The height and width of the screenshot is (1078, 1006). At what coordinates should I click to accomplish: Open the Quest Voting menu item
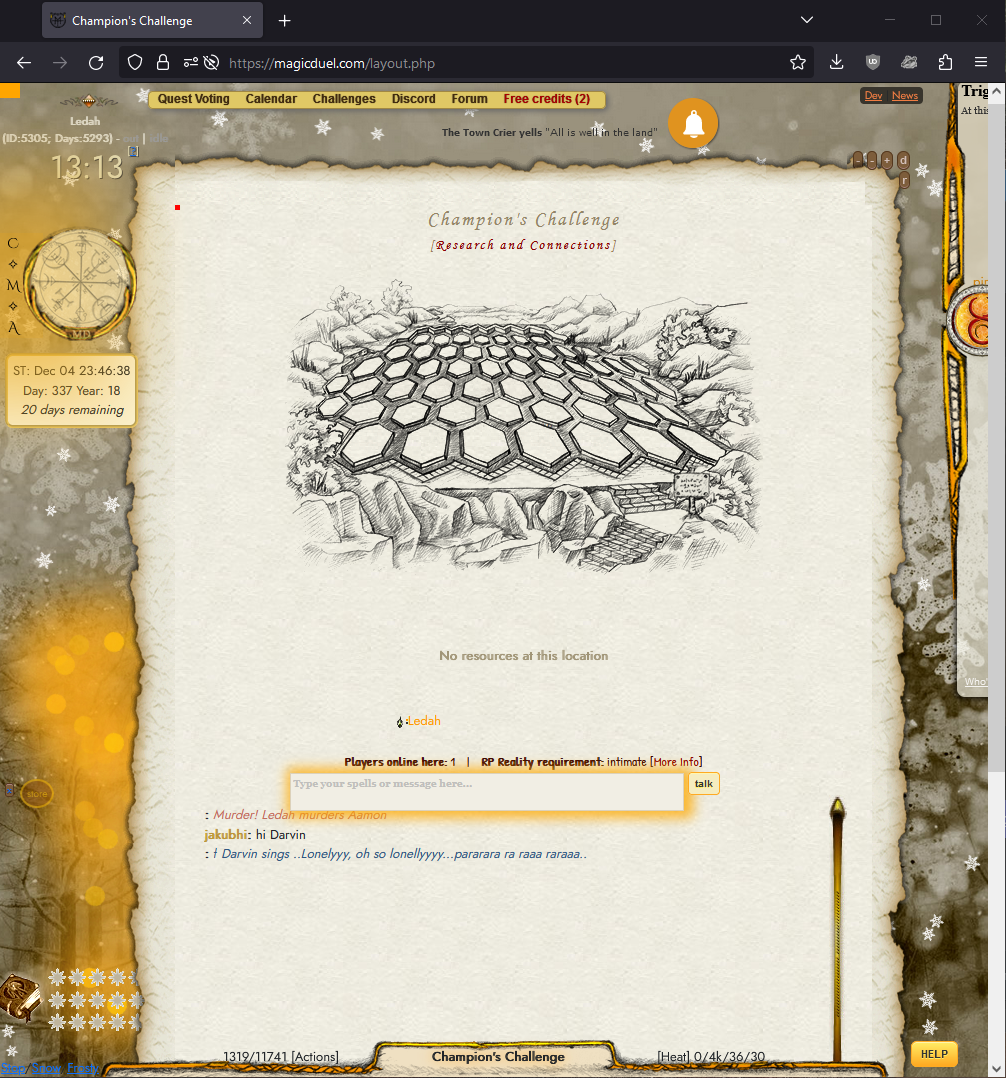tap(193, 99)
